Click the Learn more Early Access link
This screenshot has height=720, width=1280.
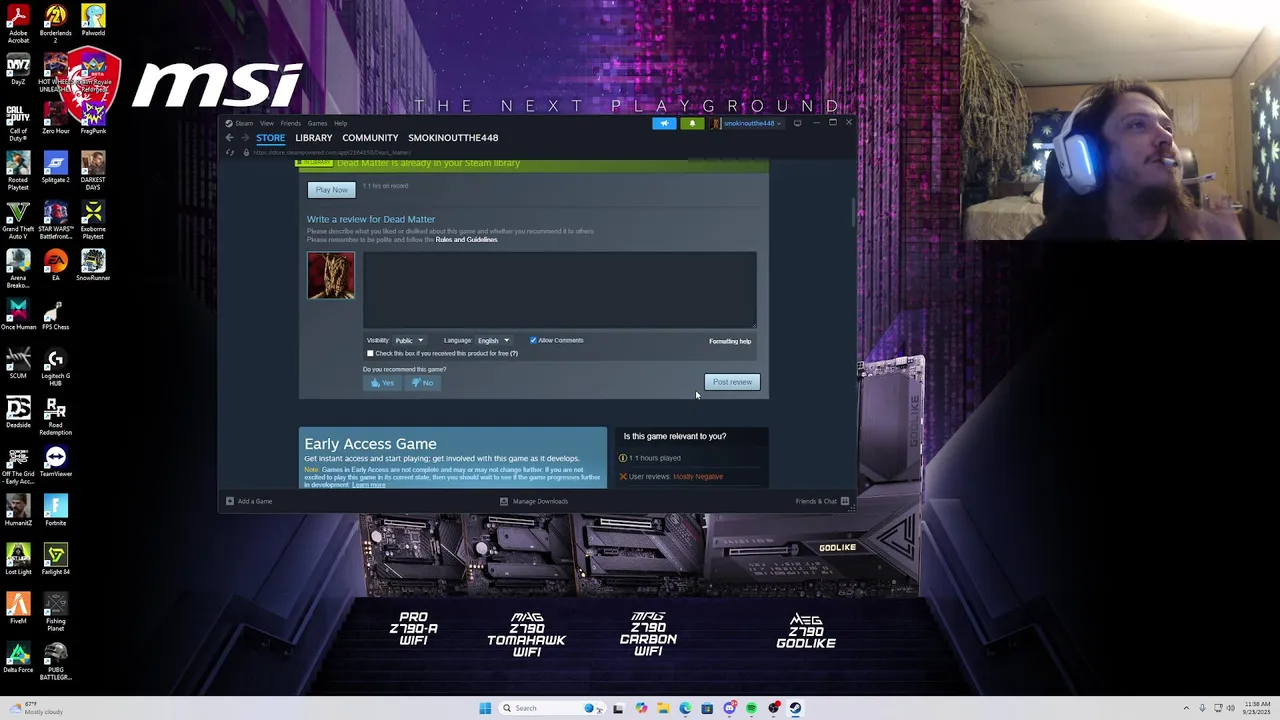point(369,485)
